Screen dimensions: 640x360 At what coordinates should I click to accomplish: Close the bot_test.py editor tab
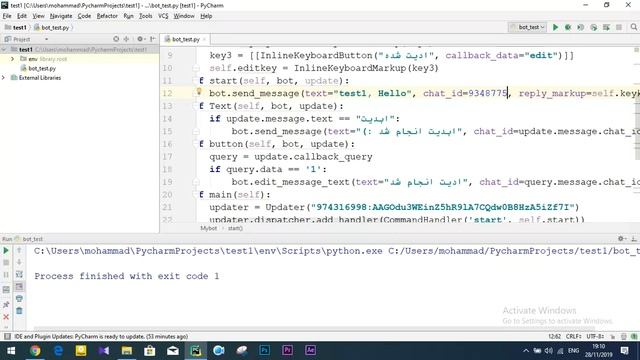[x=204, y=39]
